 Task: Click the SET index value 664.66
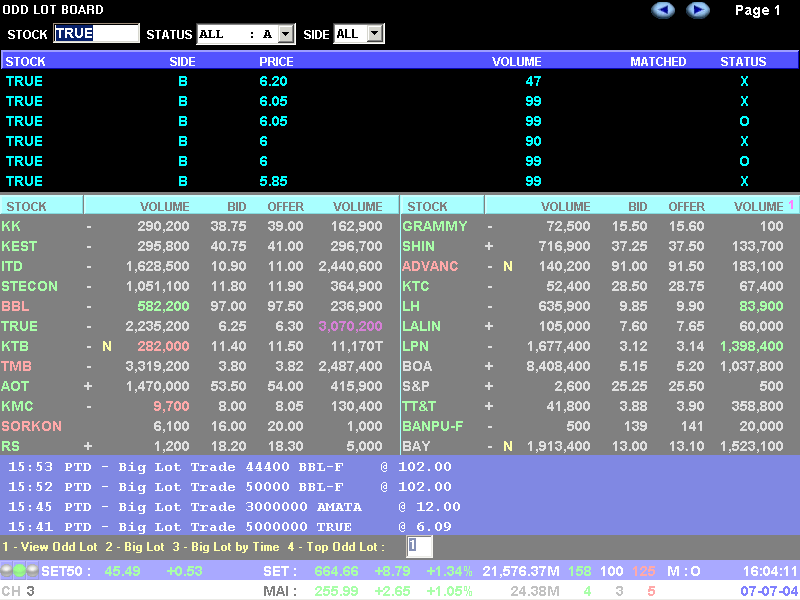click(x=336, y=571)
